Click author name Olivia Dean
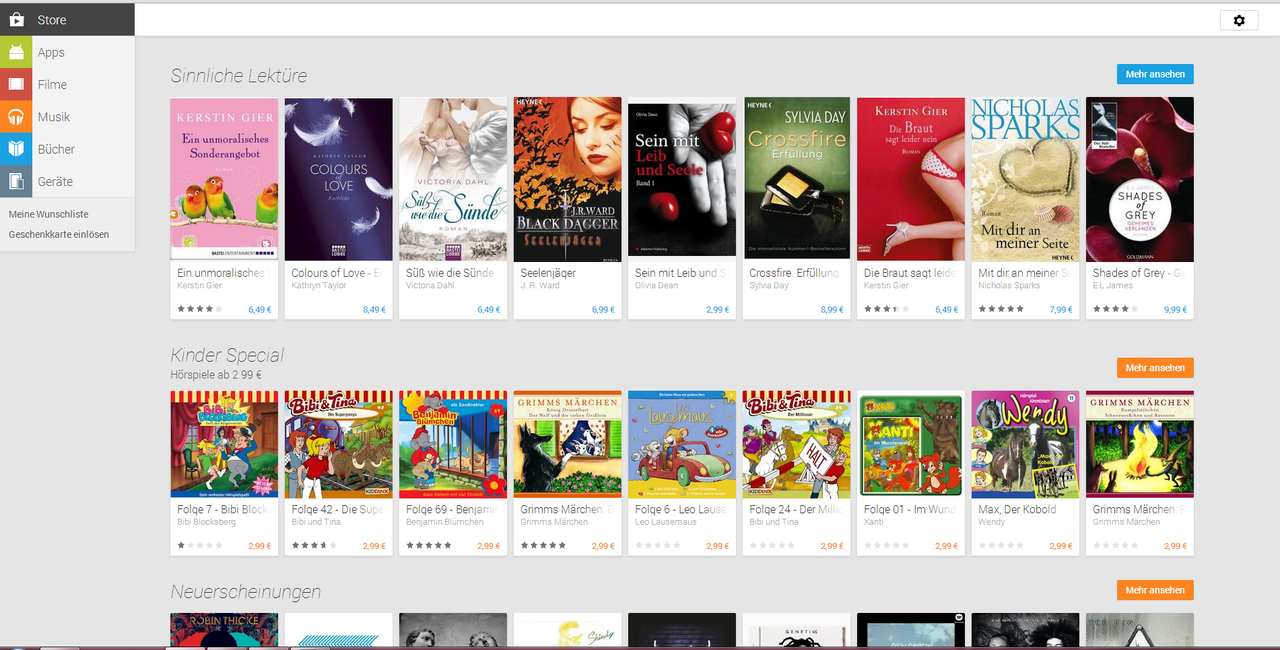The width and height of the screenshot is (1280, 650). tap(656, 286)
